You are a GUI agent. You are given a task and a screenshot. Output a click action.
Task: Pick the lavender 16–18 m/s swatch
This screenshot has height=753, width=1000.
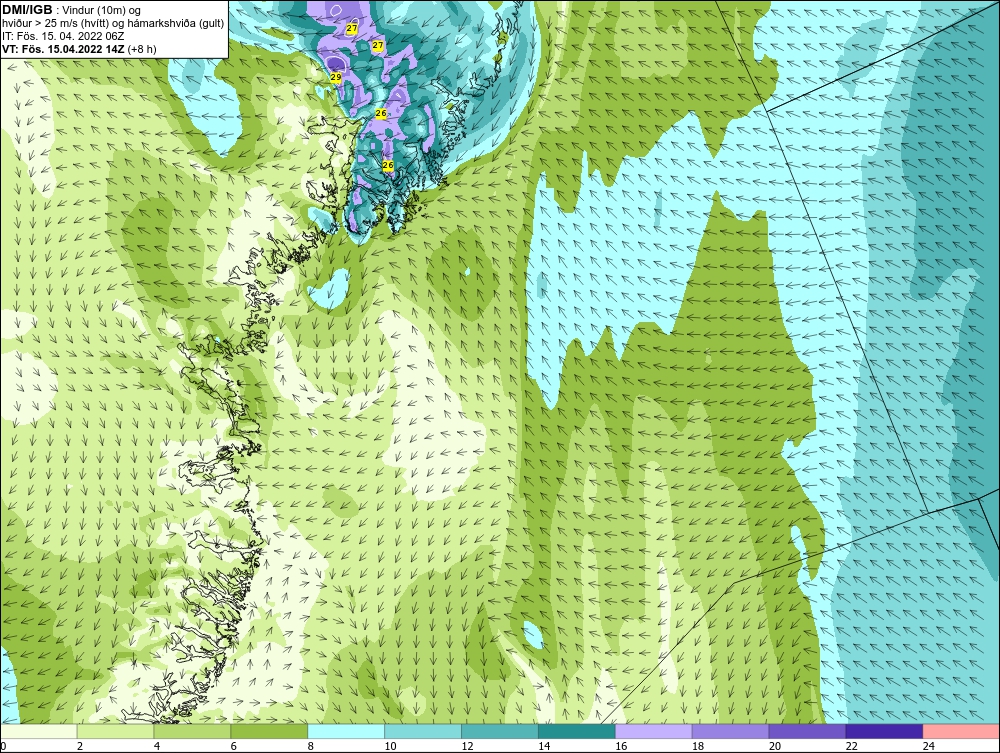[654, 731]
